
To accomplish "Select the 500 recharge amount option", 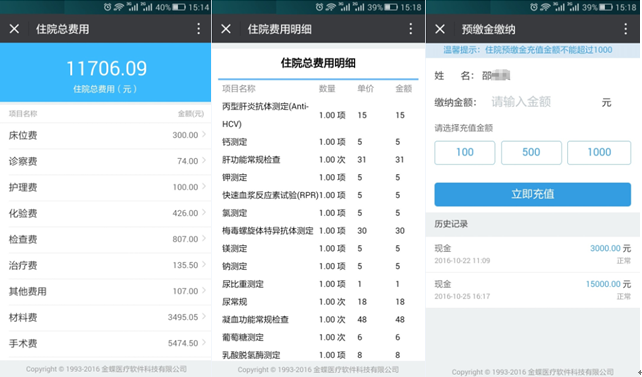I will tap(531, 153).
